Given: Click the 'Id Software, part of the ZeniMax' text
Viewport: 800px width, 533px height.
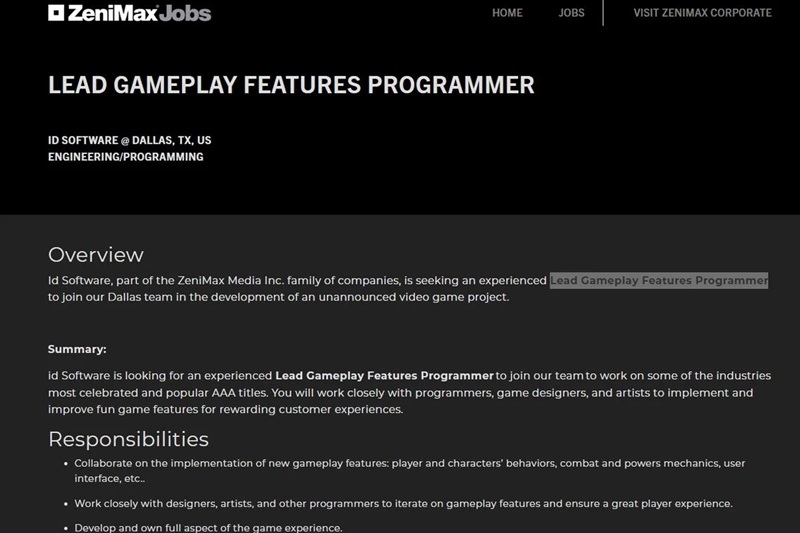Looking at the screenshot, I should tap(150, 280).
